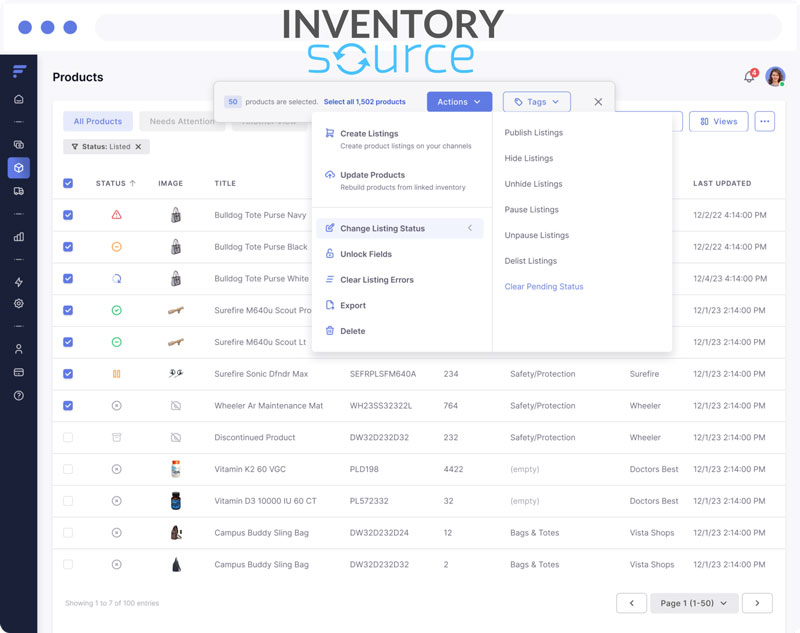Open the products cube icon in sidebar

point(19,168)
